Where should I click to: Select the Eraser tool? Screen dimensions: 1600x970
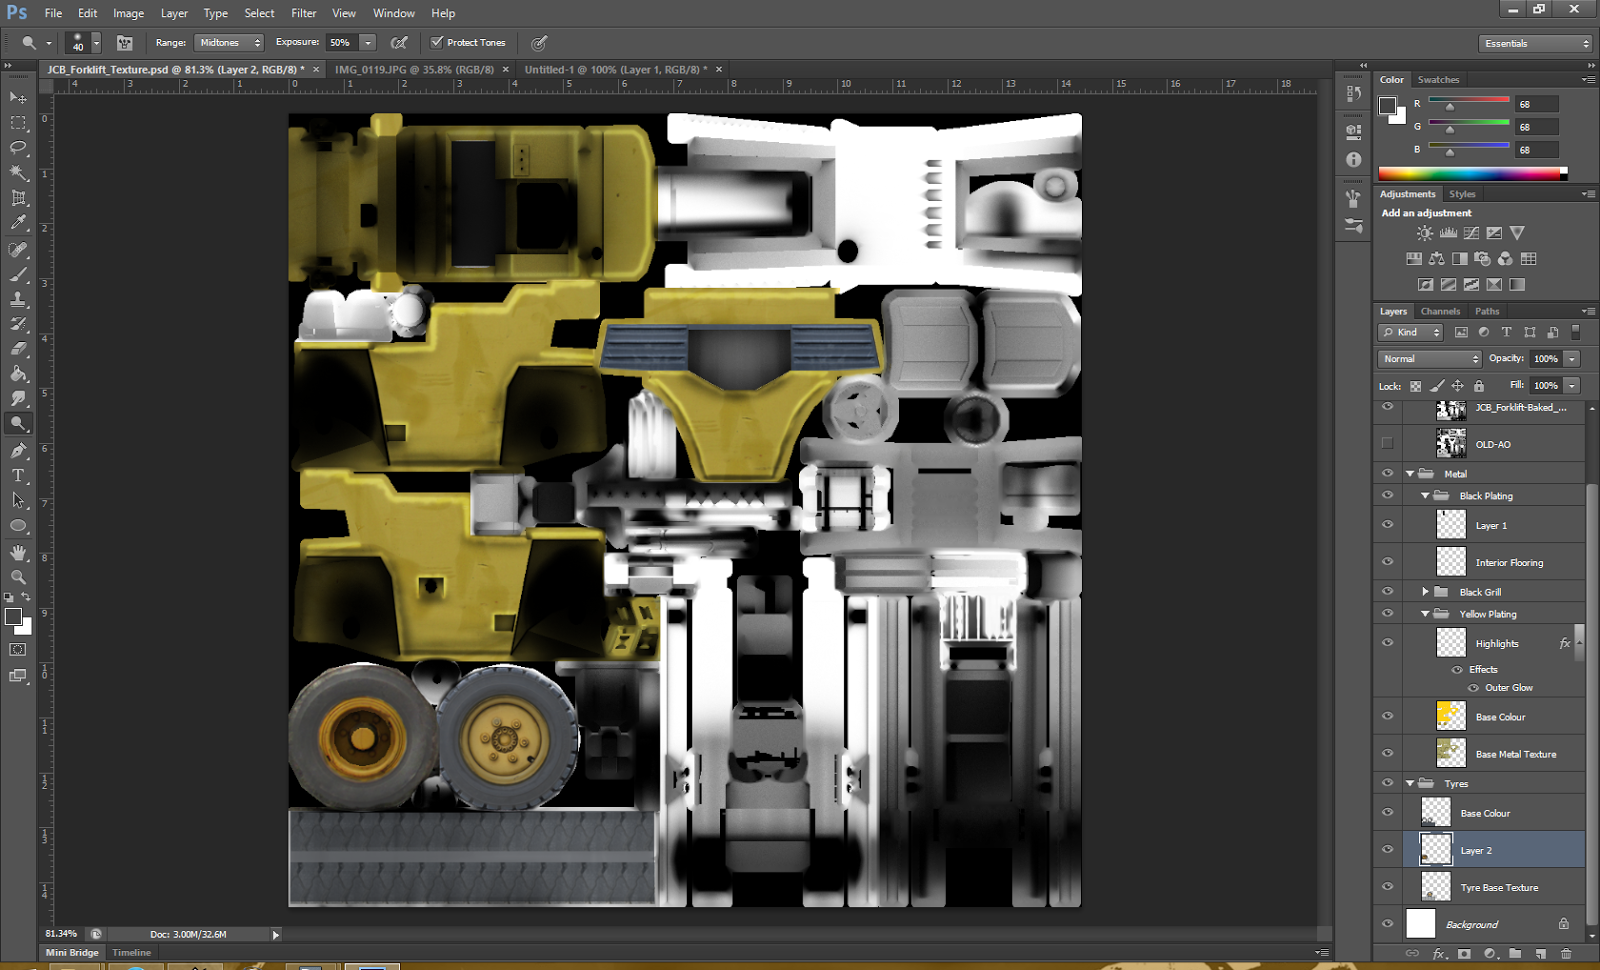[18, 348]
